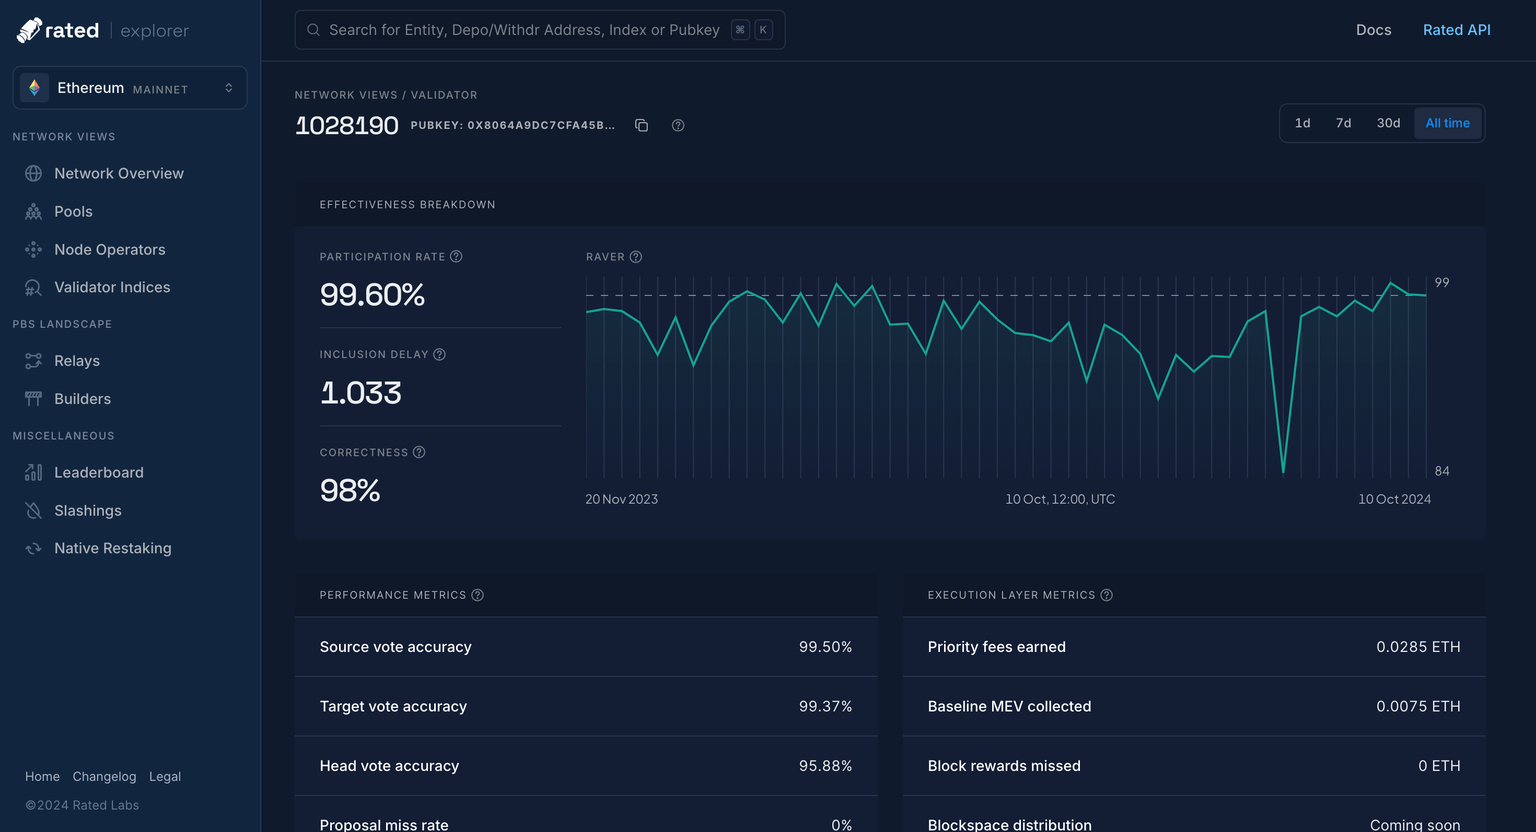The width and height of the screenshot is (1536, 832).
Task: Click the 1.033 inclusion delay value
Action: (x=360, y=393)
